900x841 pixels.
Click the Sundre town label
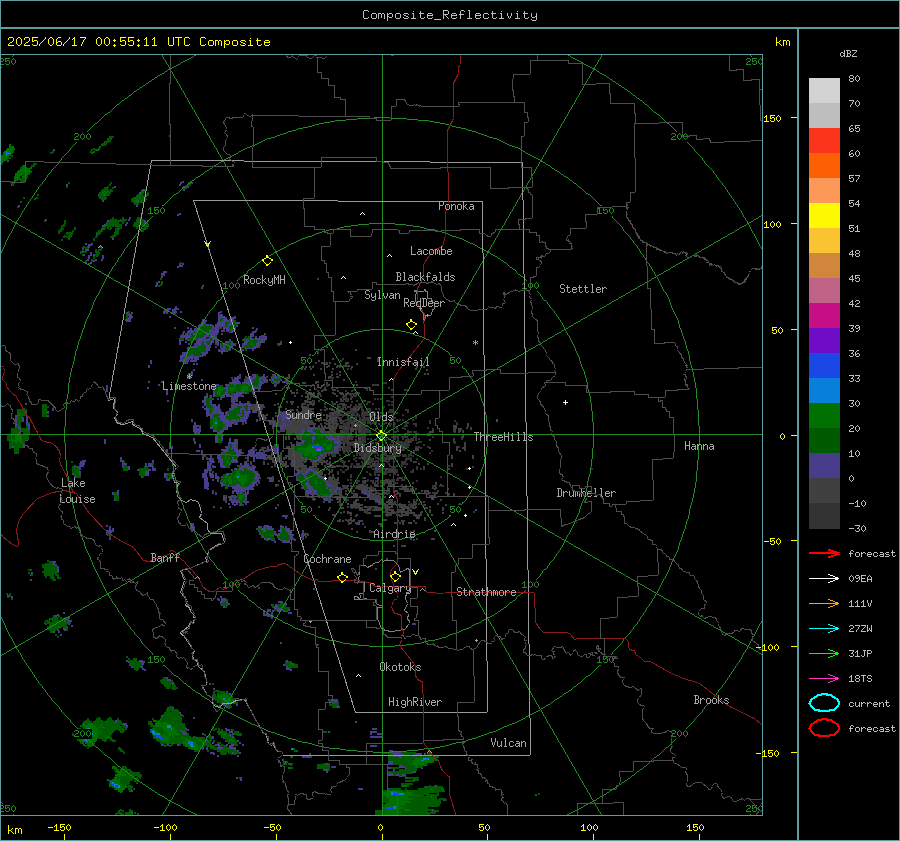coord(303,414)
